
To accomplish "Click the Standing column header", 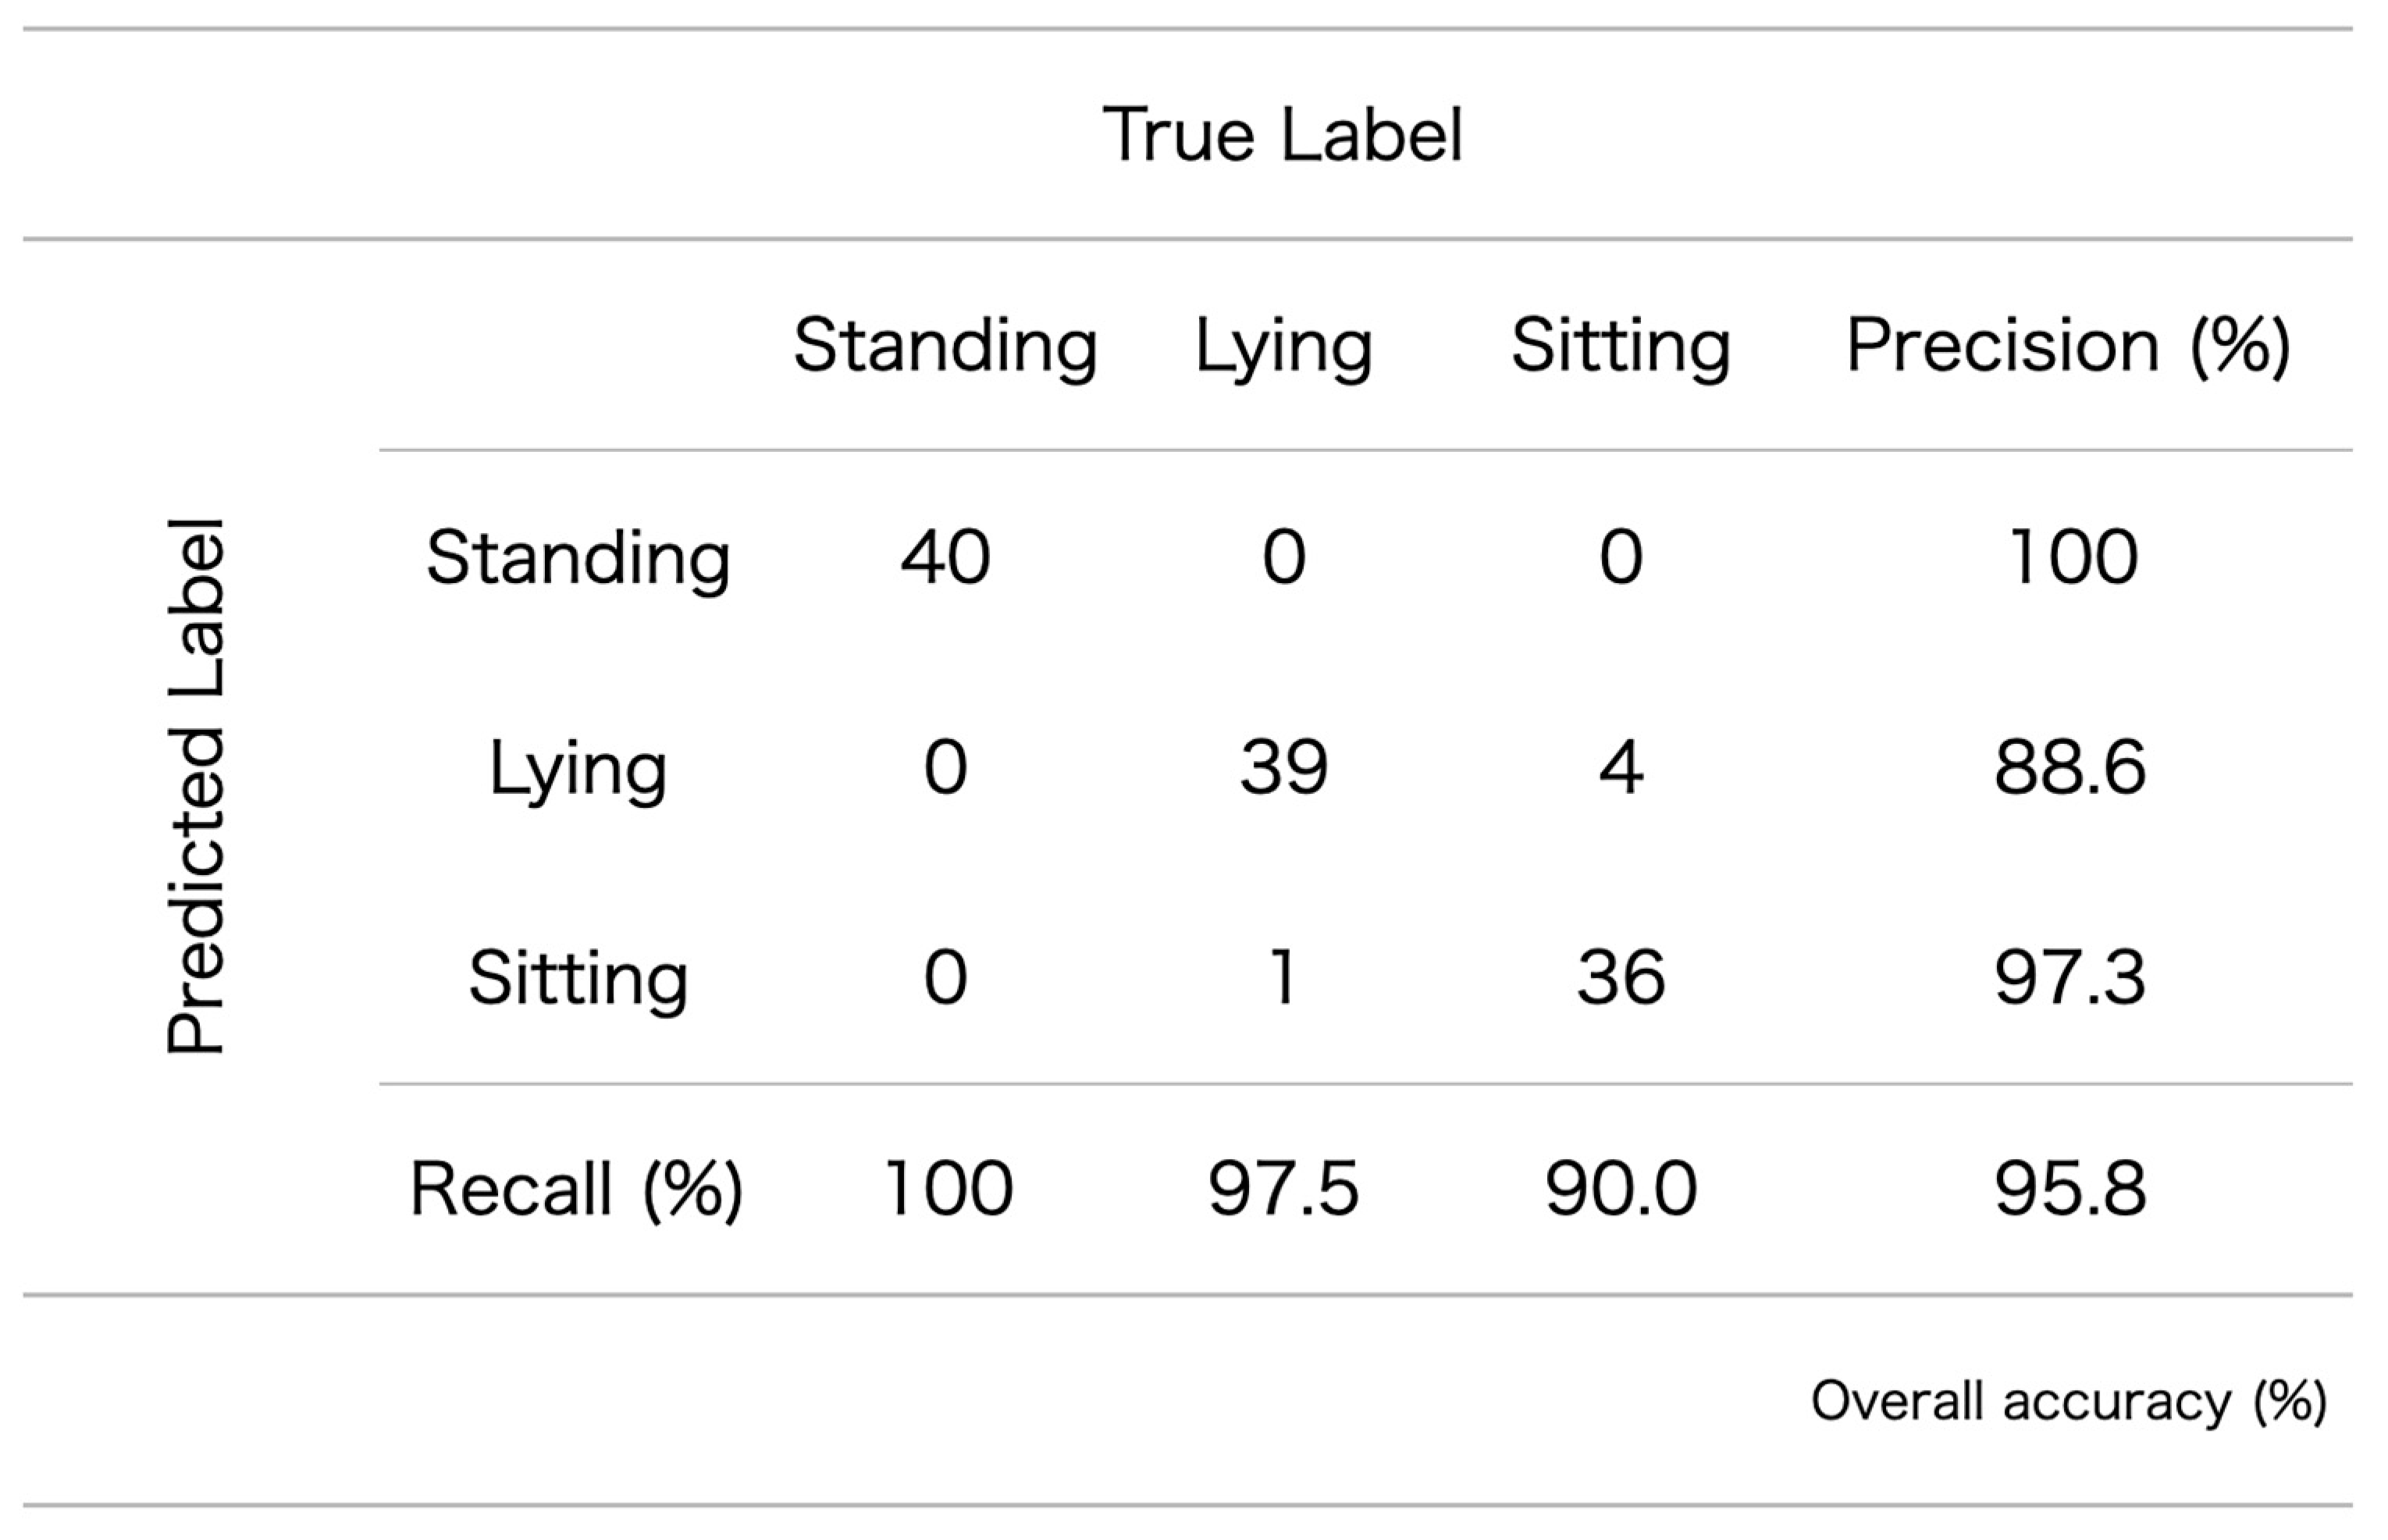I will tap(945, 346).
